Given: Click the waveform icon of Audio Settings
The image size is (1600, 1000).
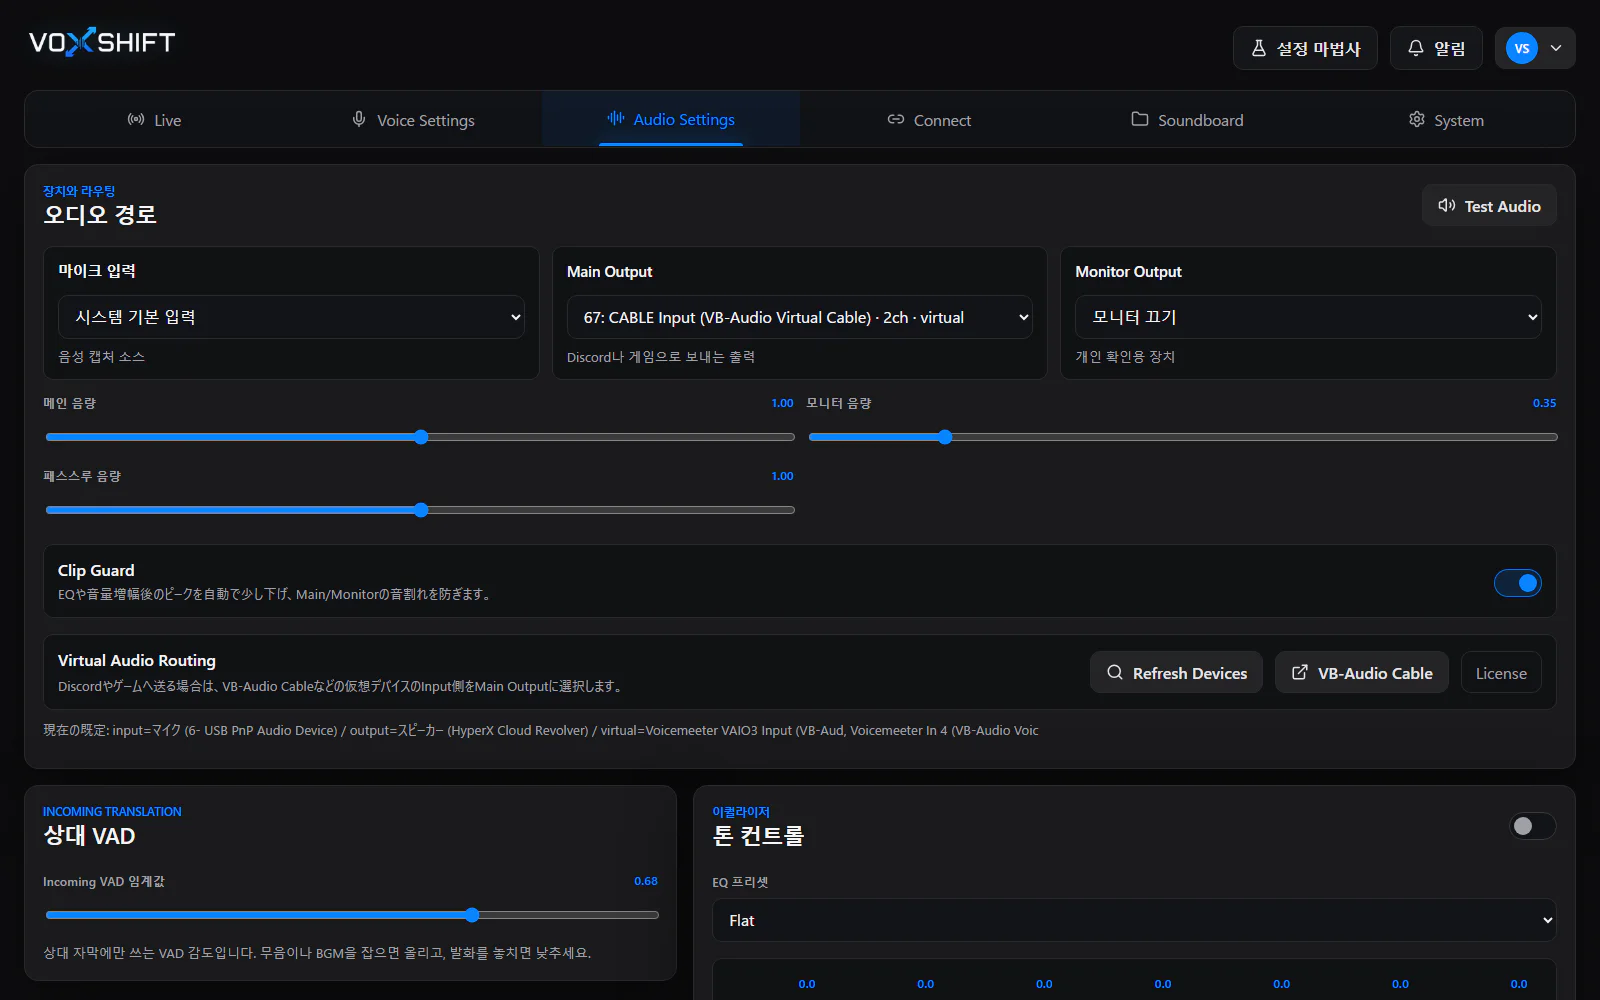Looking at the screenshot, I should [616, 118].
